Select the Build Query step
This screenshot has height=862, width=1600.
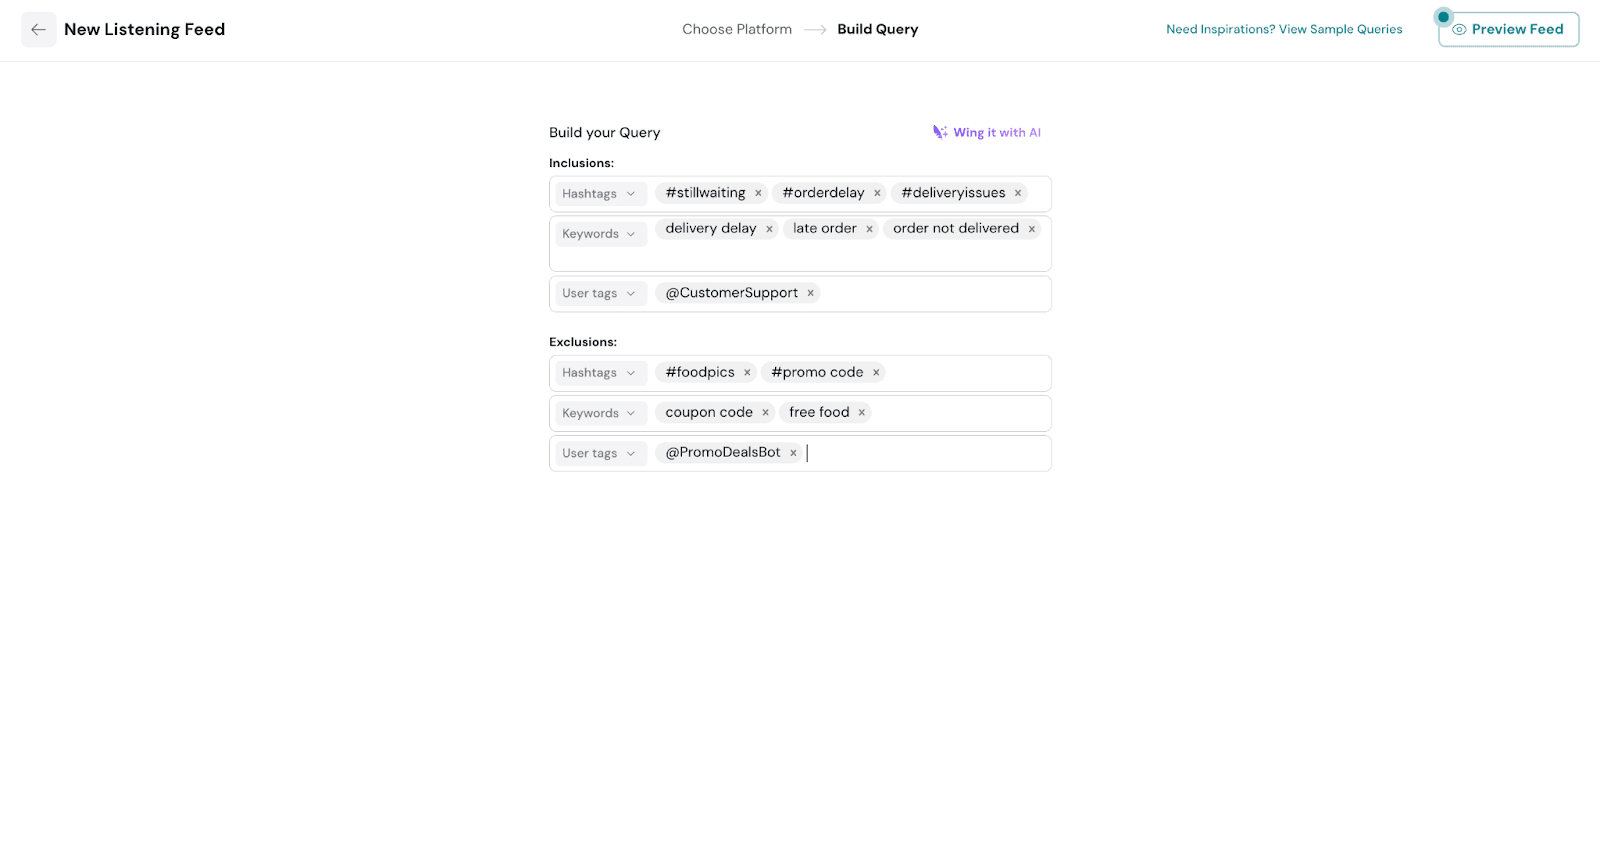[877, 30]
